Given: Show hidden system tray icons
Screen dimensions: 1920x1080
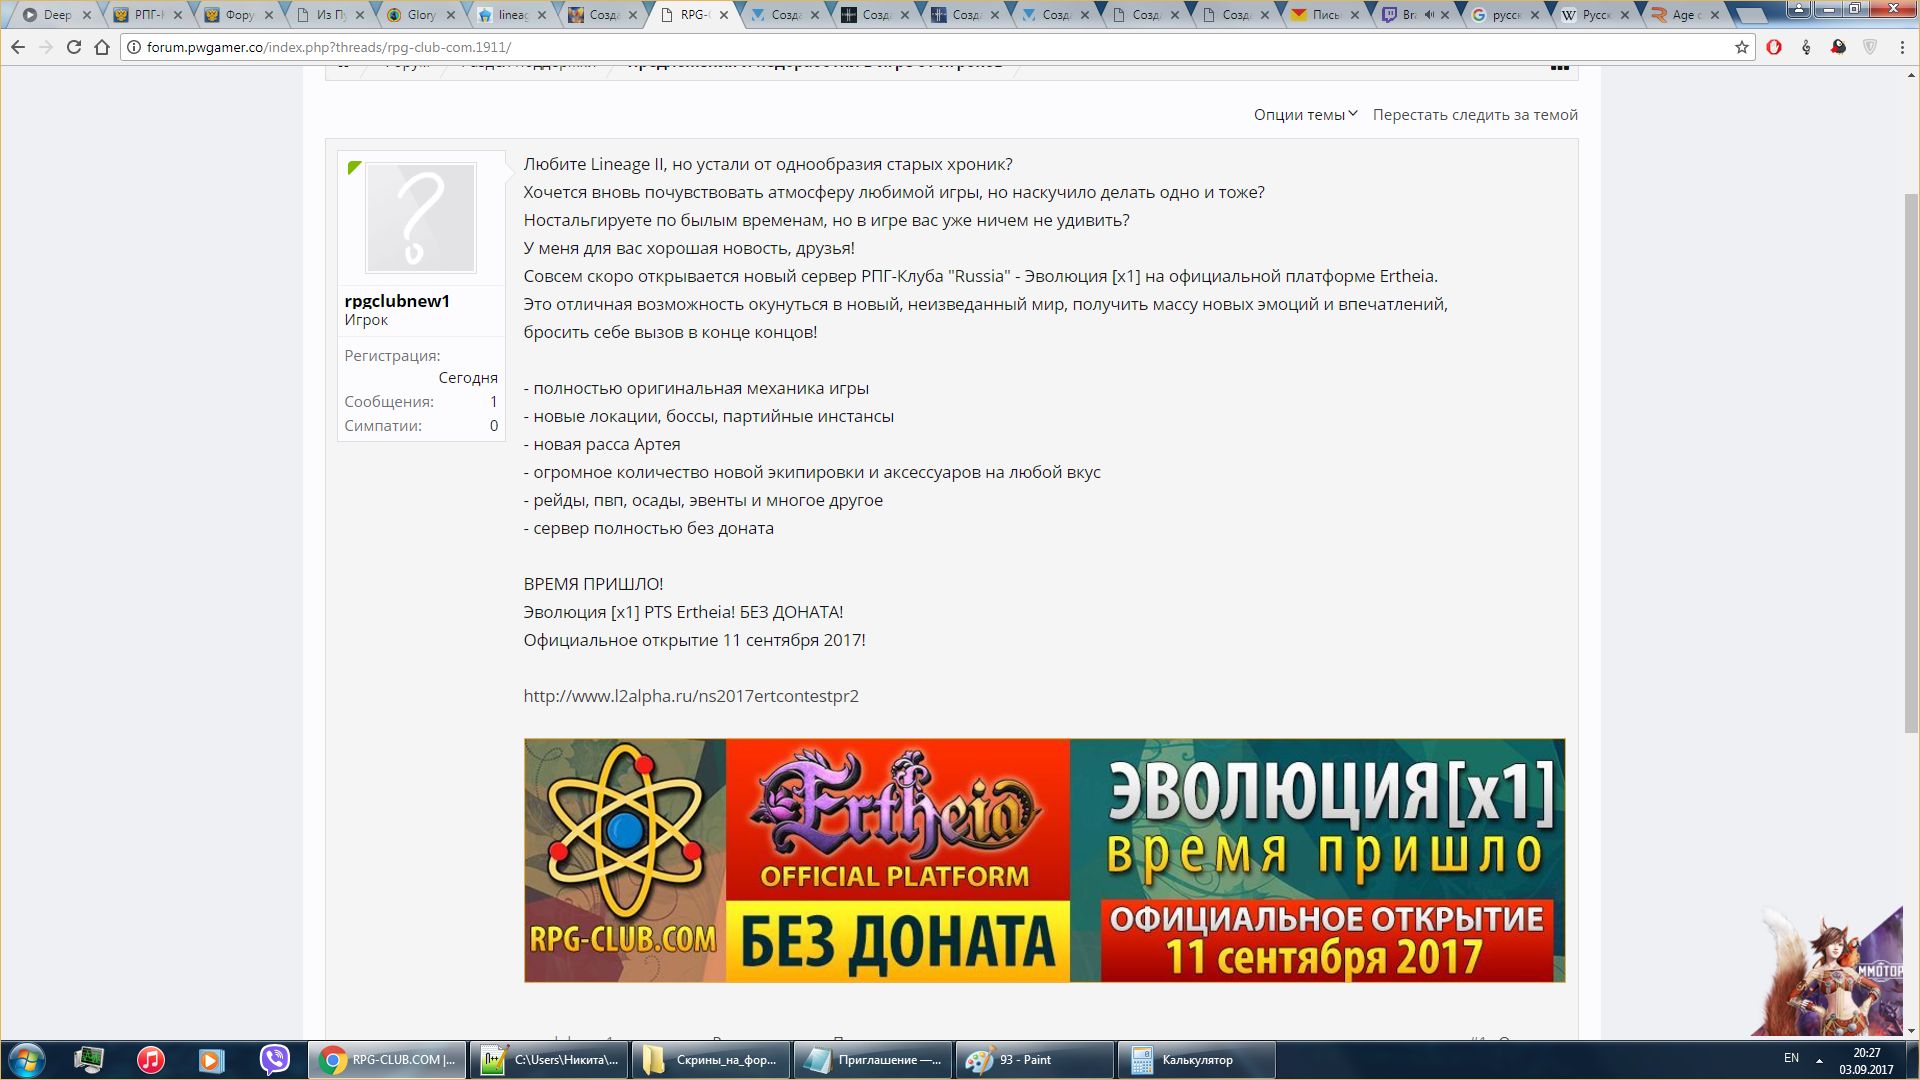Looking at the screenshot, I should [x=1819, y=1060].
